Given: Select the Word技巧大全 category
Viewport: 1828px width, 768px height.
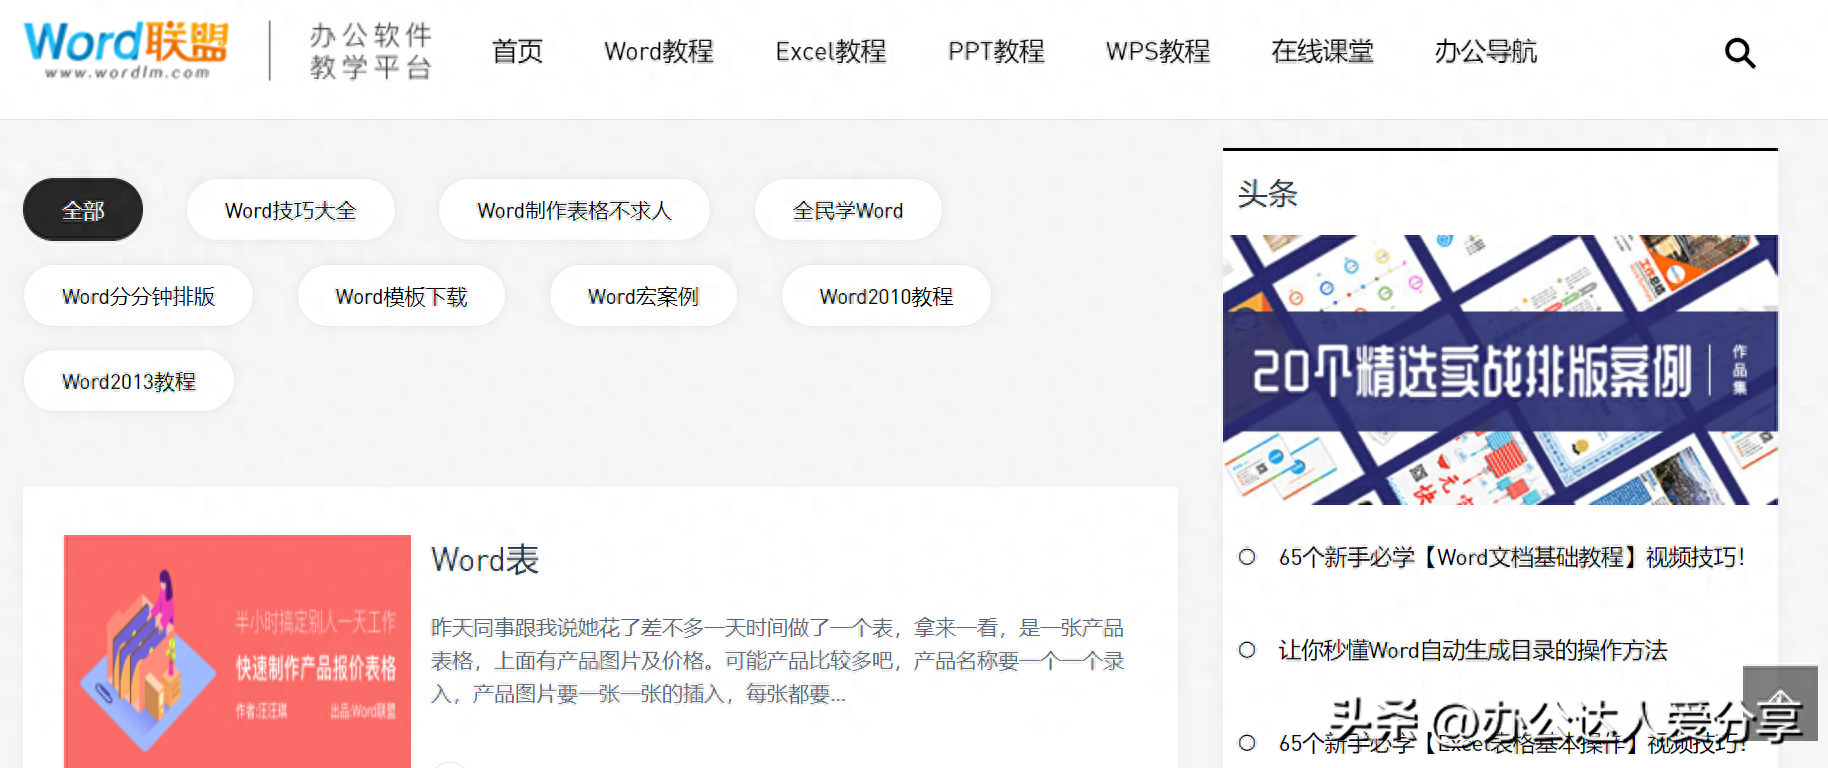Looking at the screenshot, I should [x=291, y=210].
